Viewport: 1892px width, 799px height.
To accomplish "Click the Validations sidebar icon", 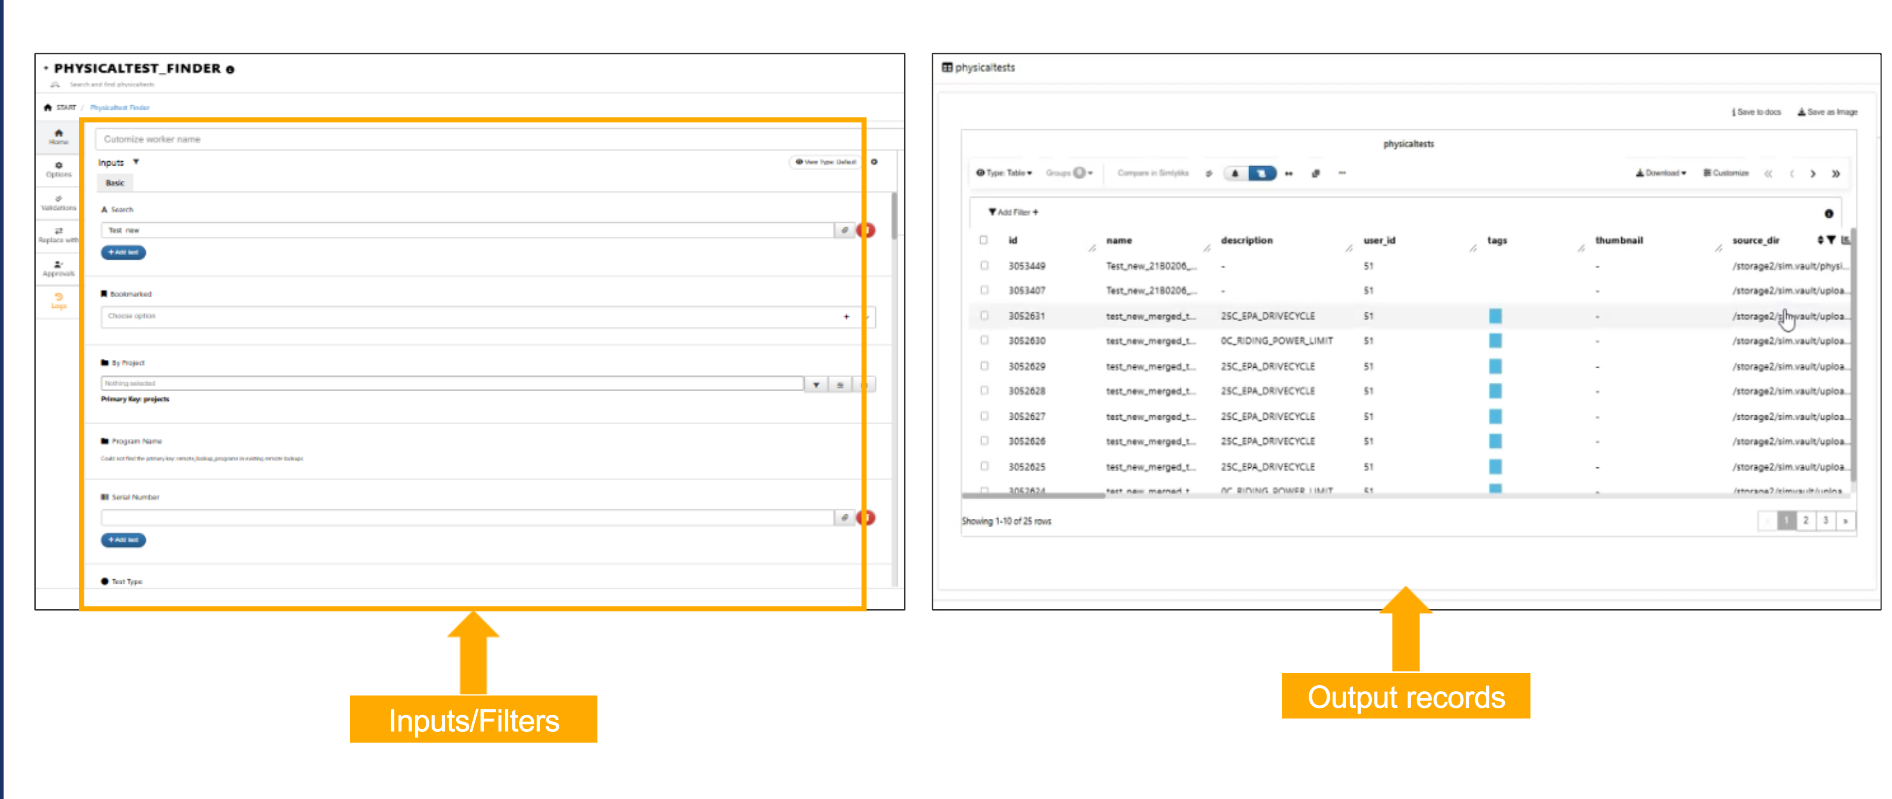I will tap(58, 202).
